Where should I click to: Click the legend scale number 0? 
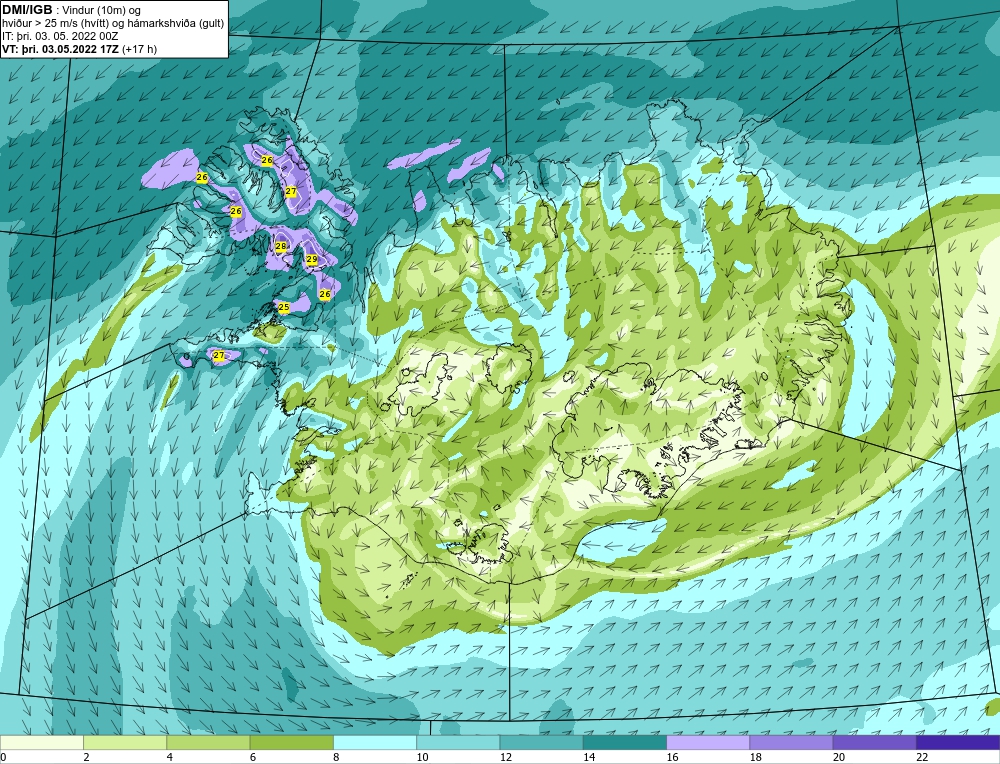point(3,758)
